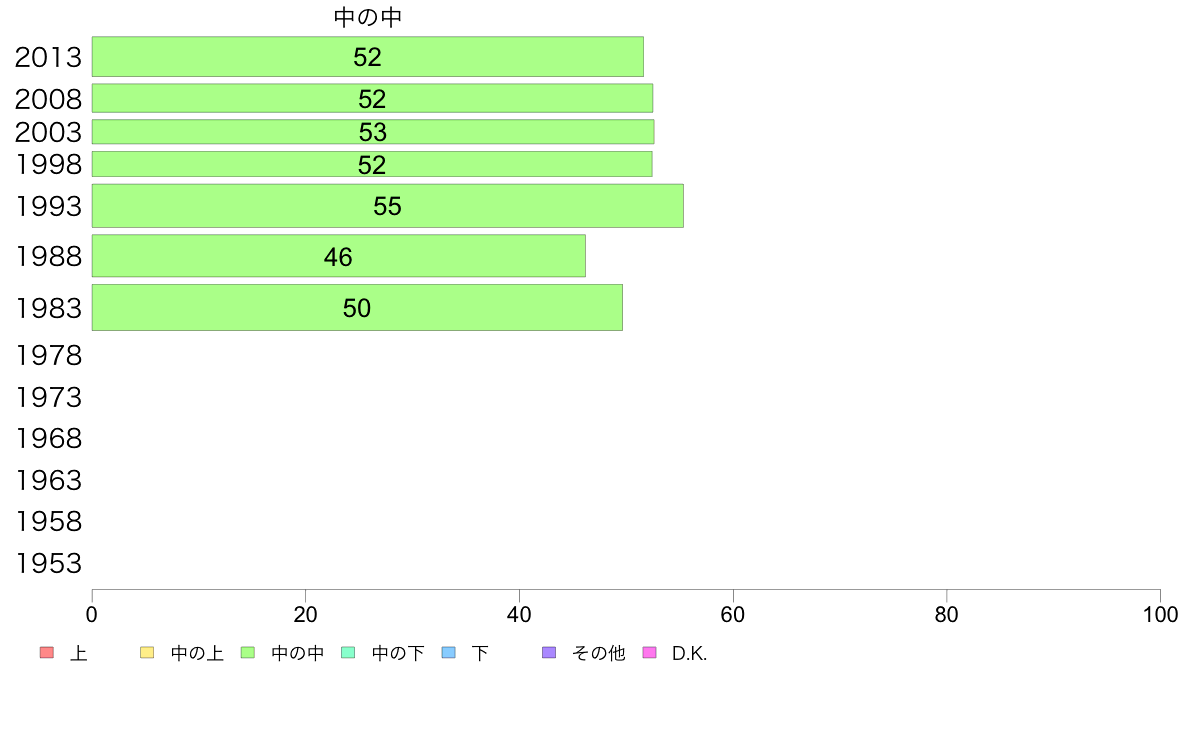Viewport: 1188px width, 736px height.
Task: Click the blue 下 legend swatch
Action: [x=449, y=653]
